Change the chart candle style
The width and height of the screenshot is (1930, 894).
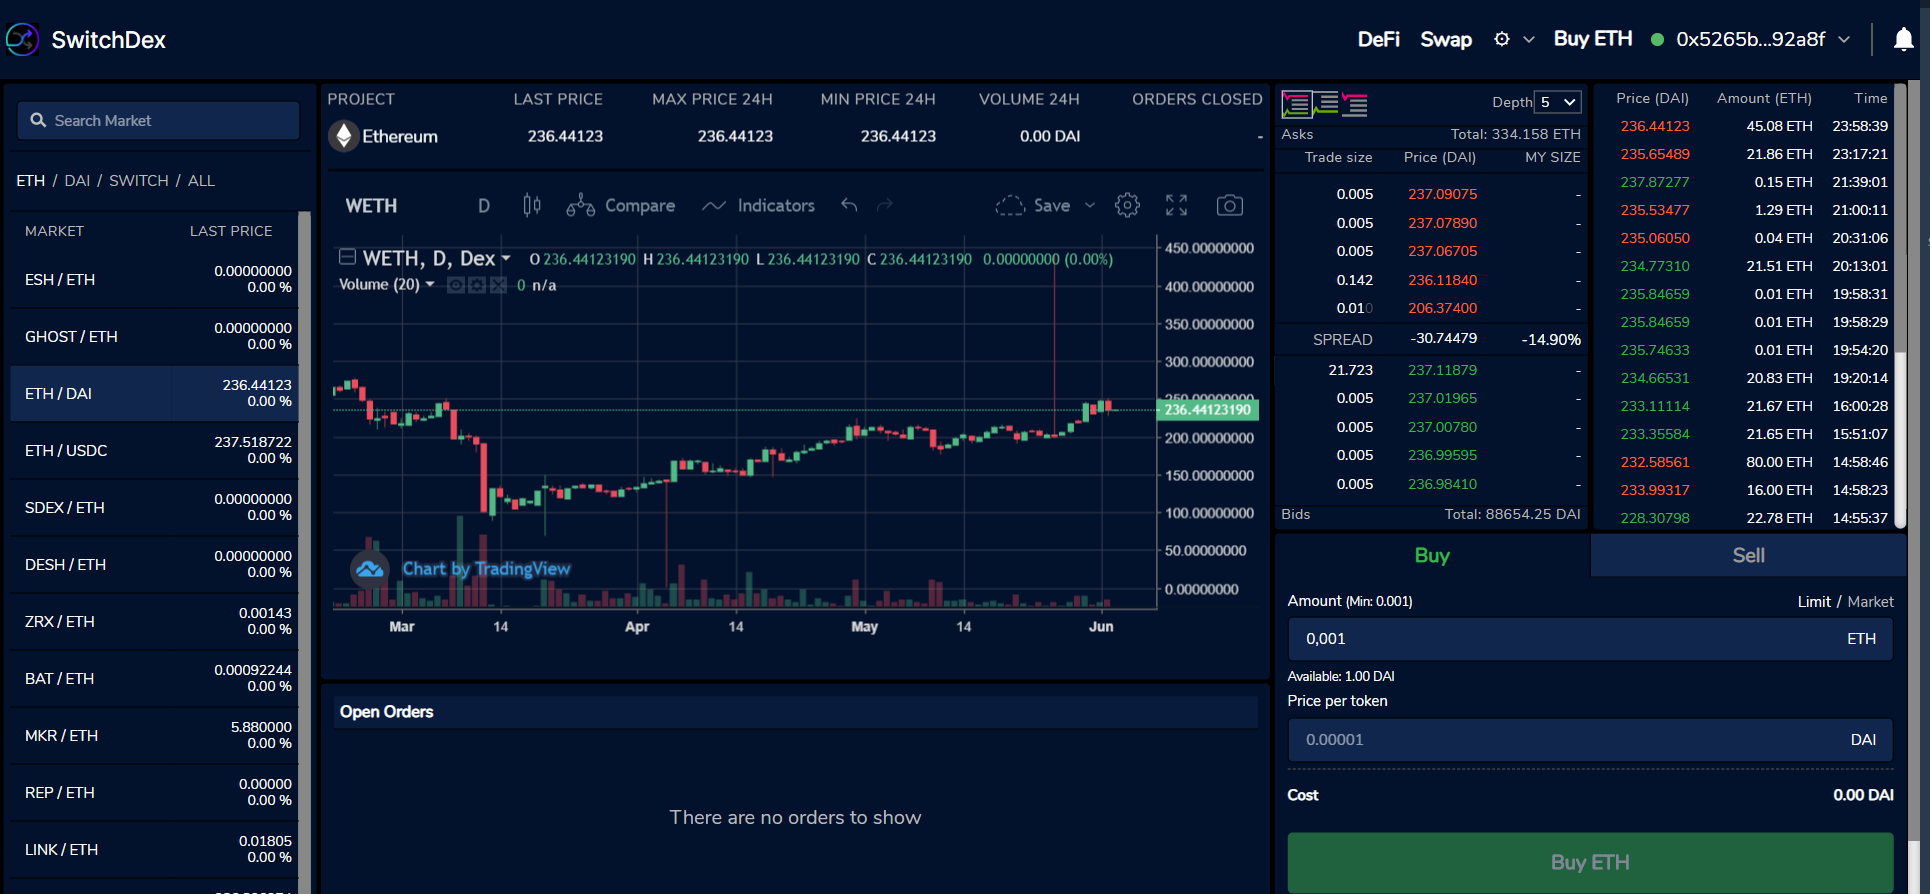pyautogui.click(x=532, y=205)
